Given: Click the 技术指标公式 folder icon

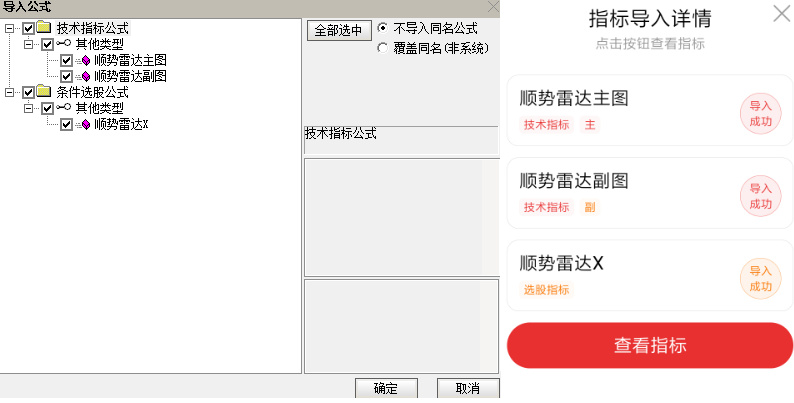Looking at the screenshot, I should click(x=44, y=27).
